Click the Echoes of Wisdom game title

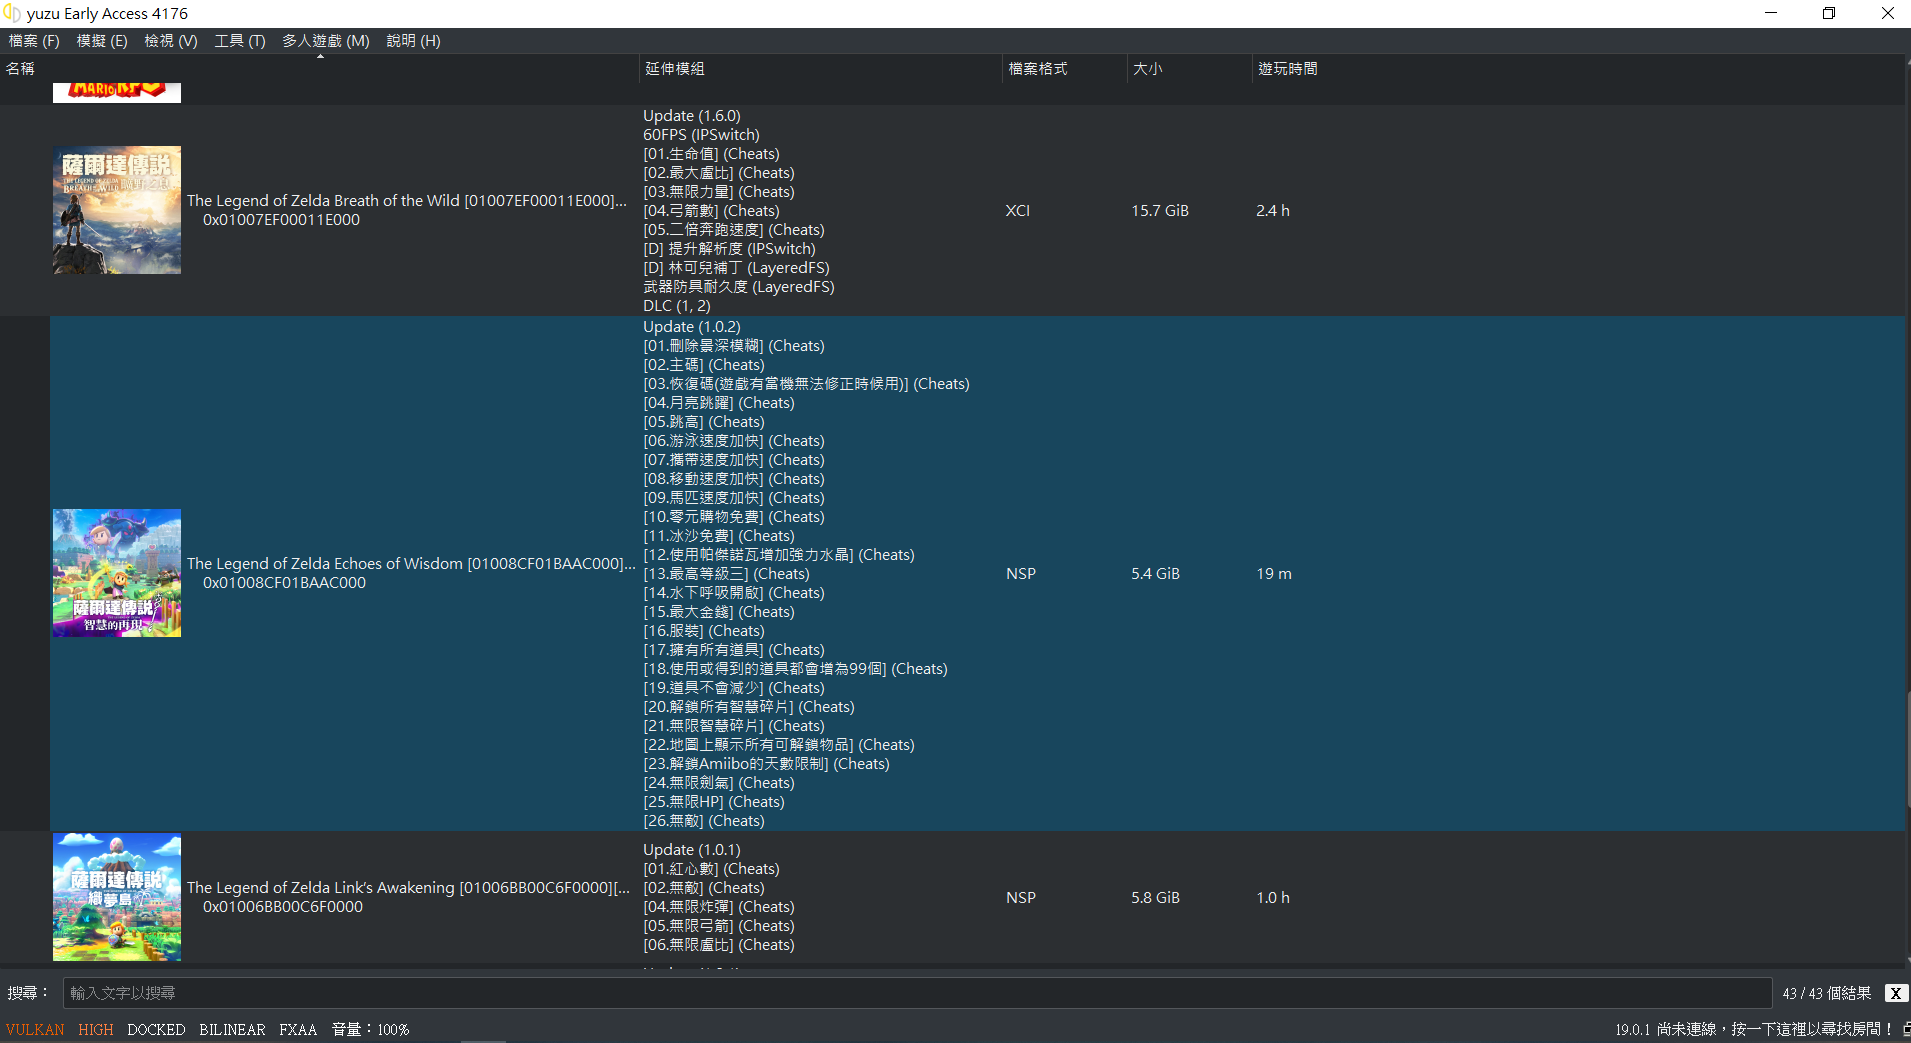411,564
